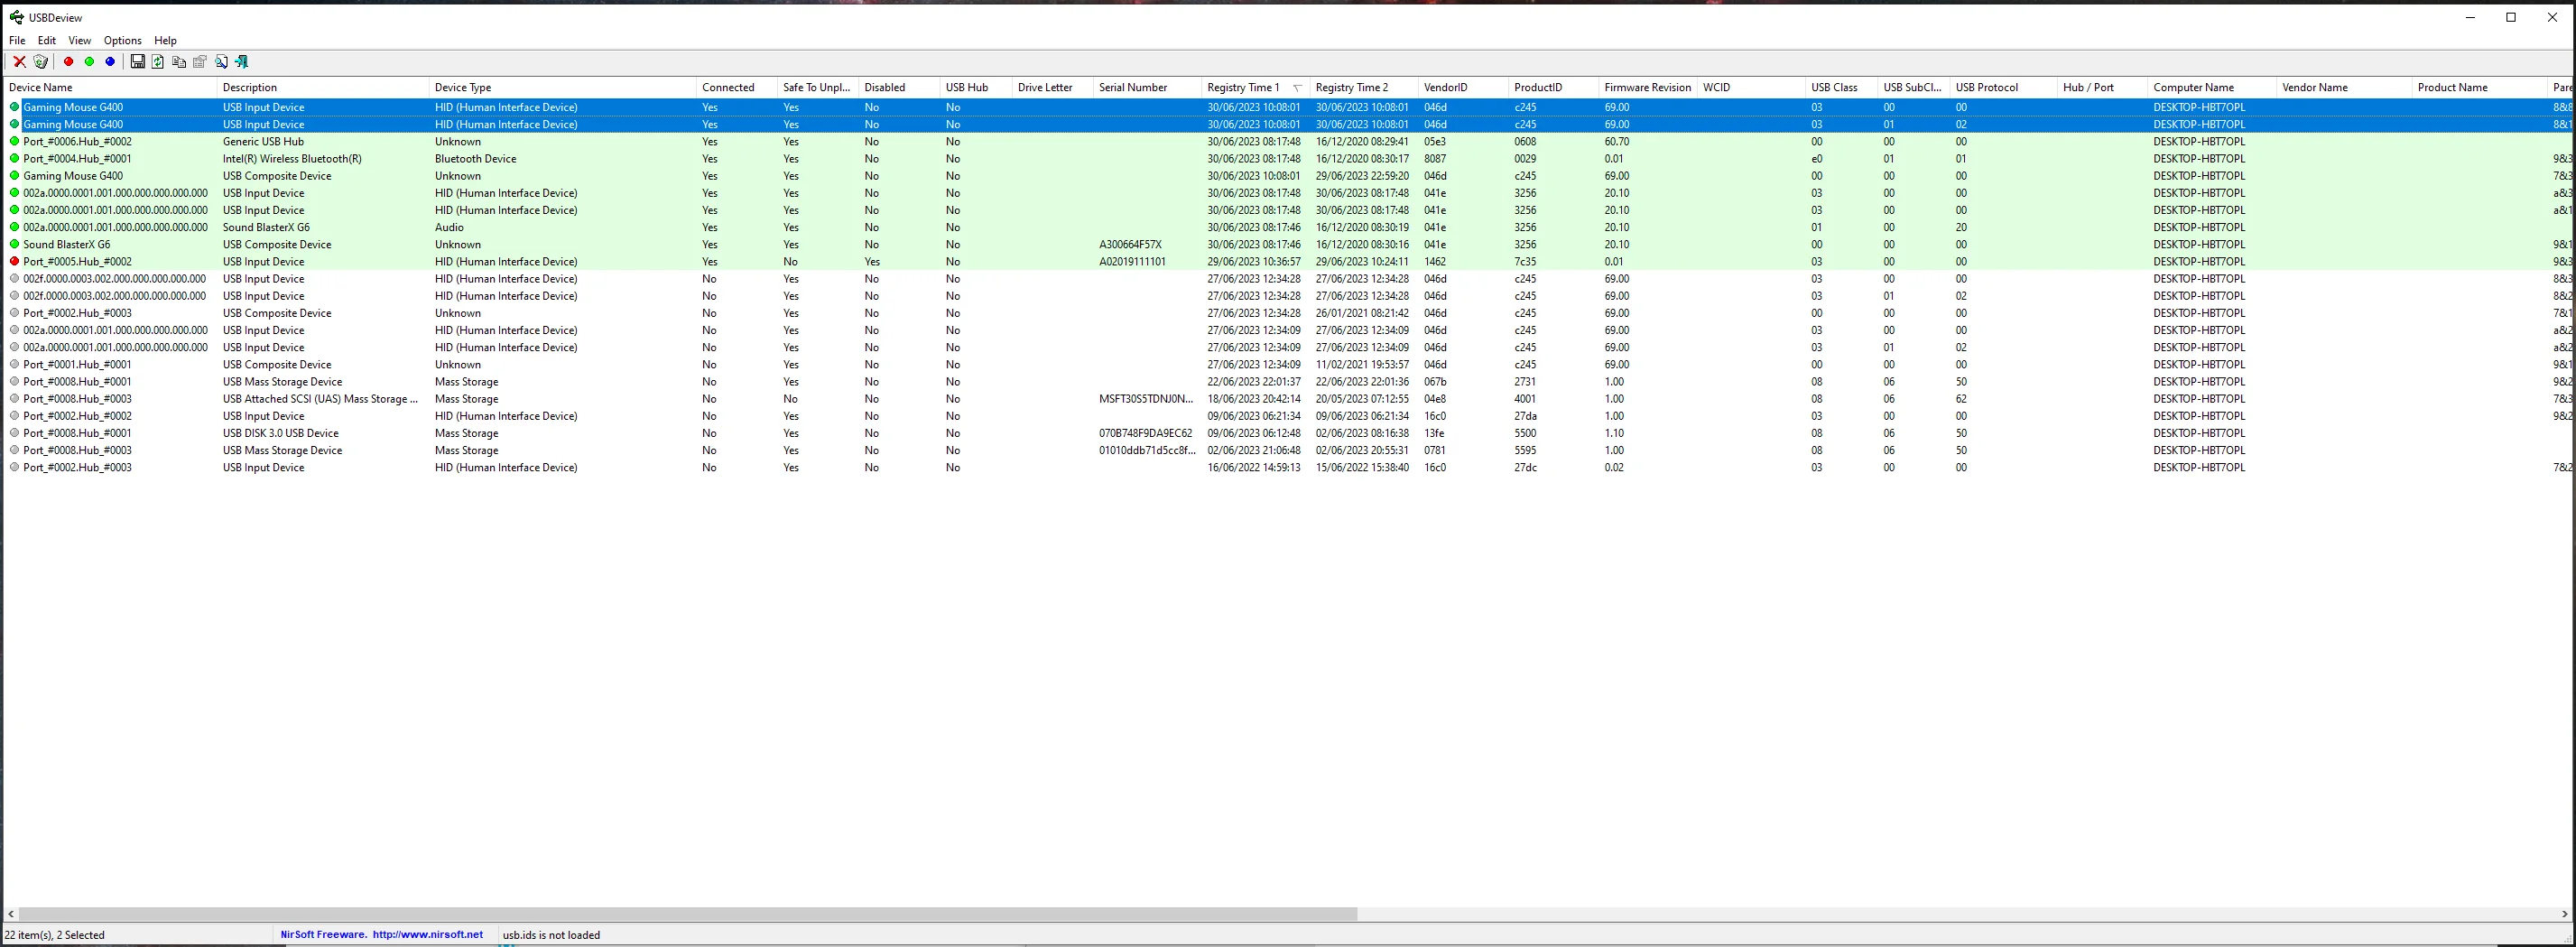
Task: Click the blue circle toolbar icon
Action: pyautogui.click(x=110, y=62)
